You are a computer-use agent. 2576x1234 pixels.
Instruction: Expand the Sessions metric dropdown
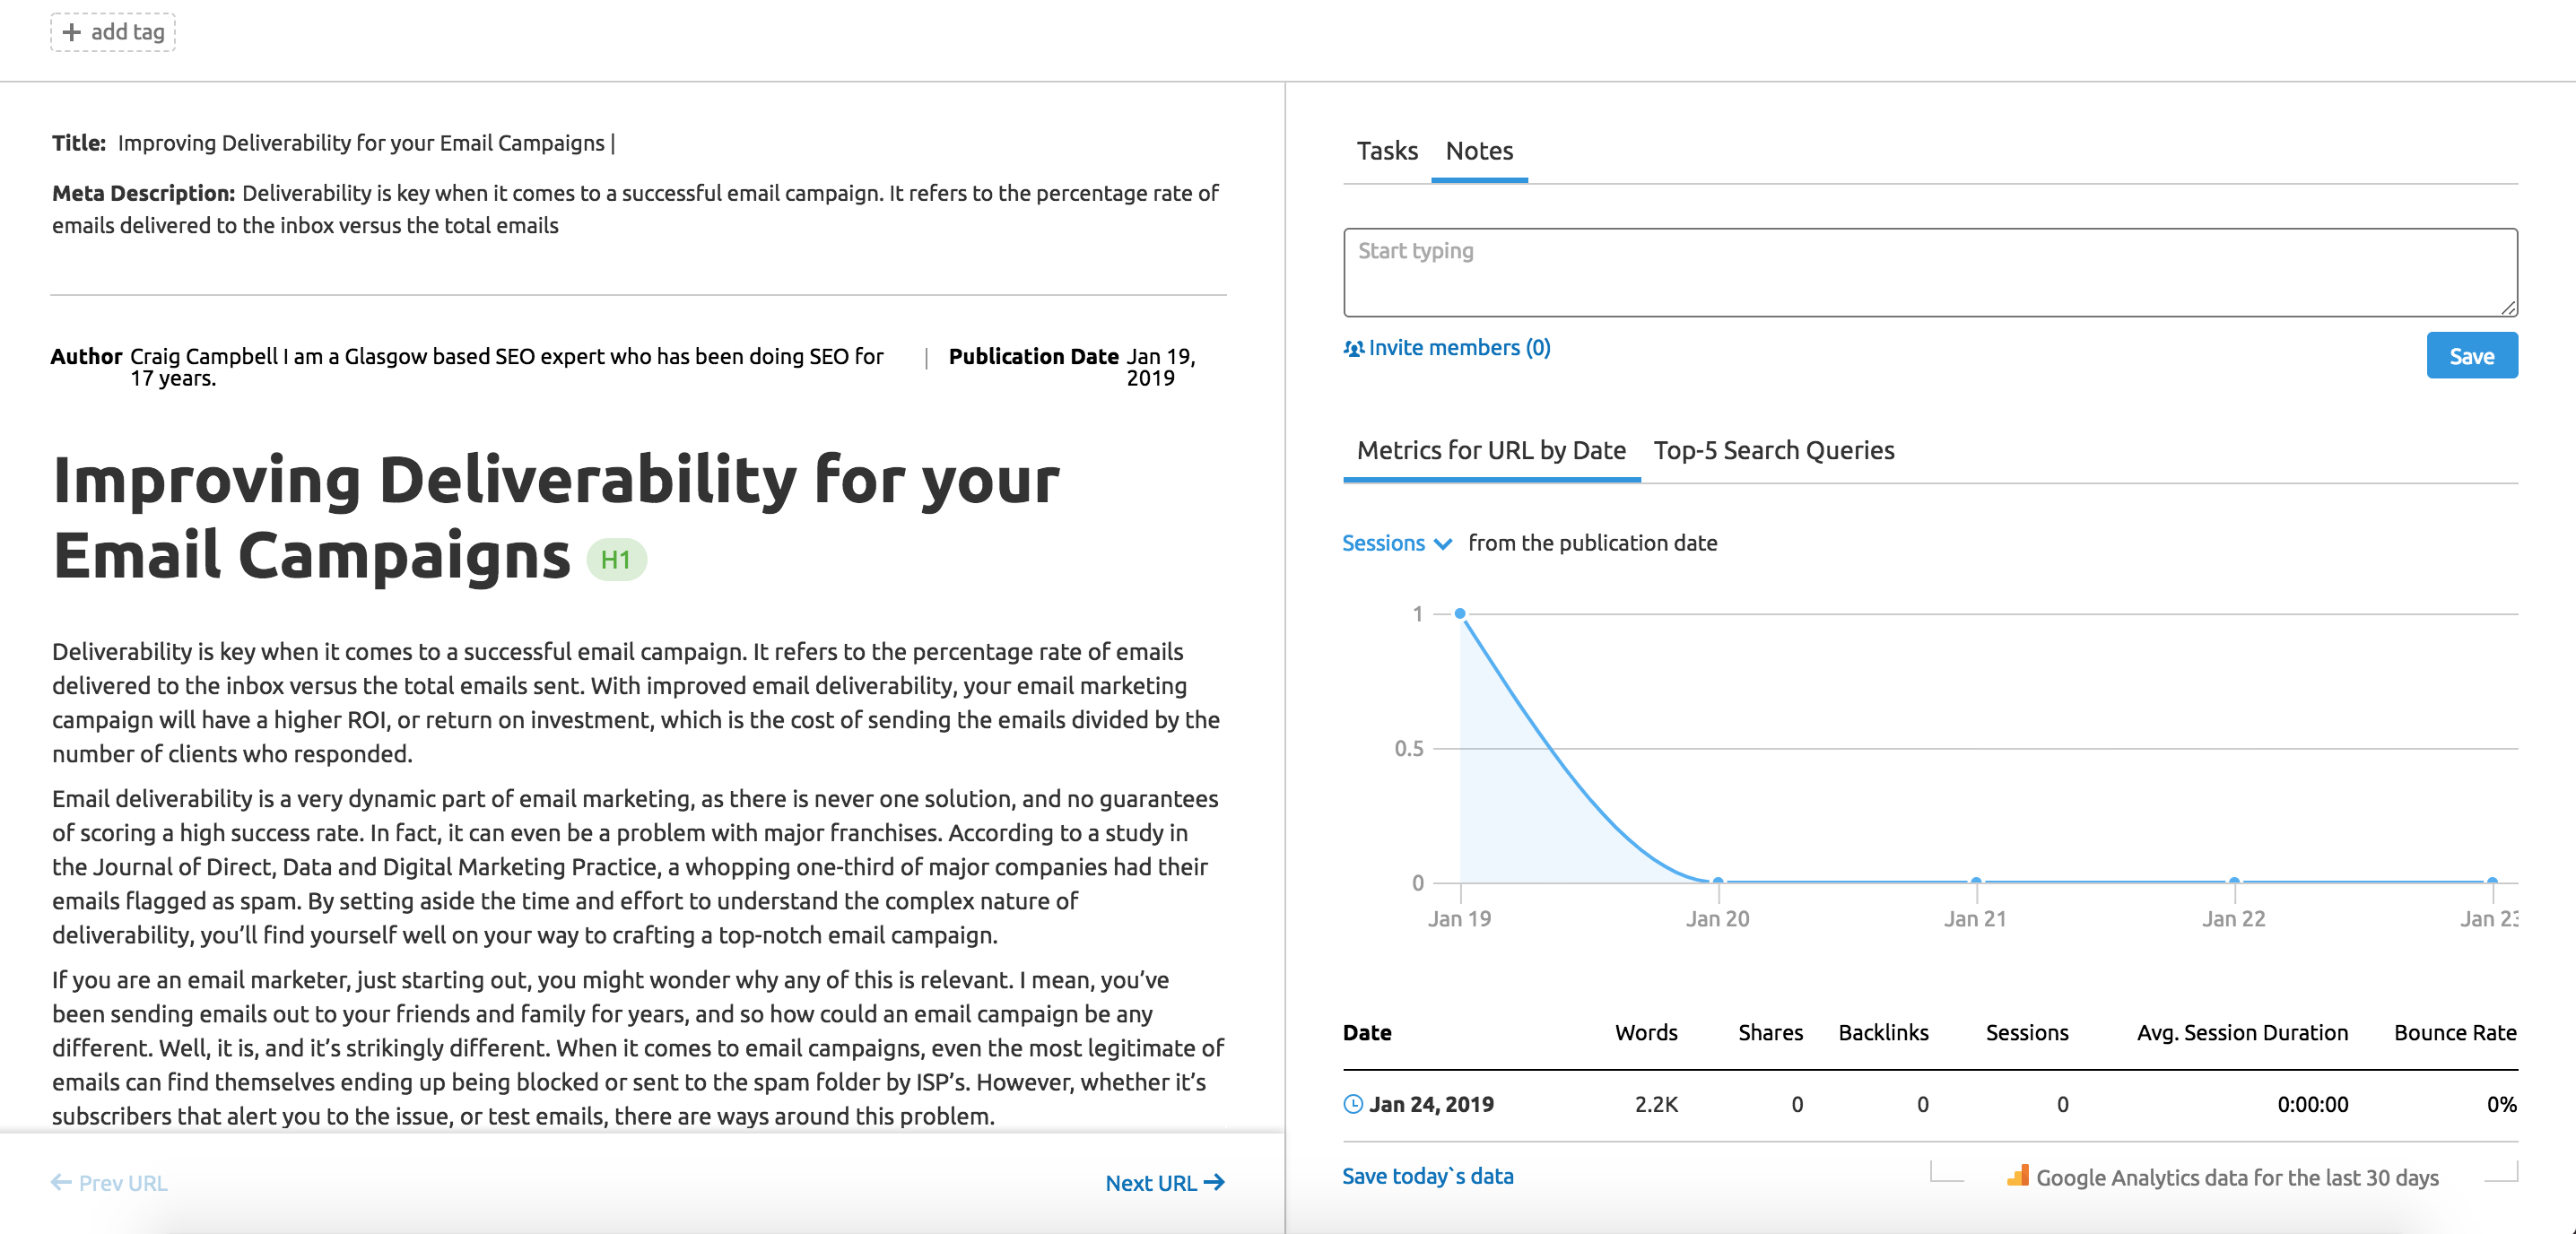click(1384, 543)
